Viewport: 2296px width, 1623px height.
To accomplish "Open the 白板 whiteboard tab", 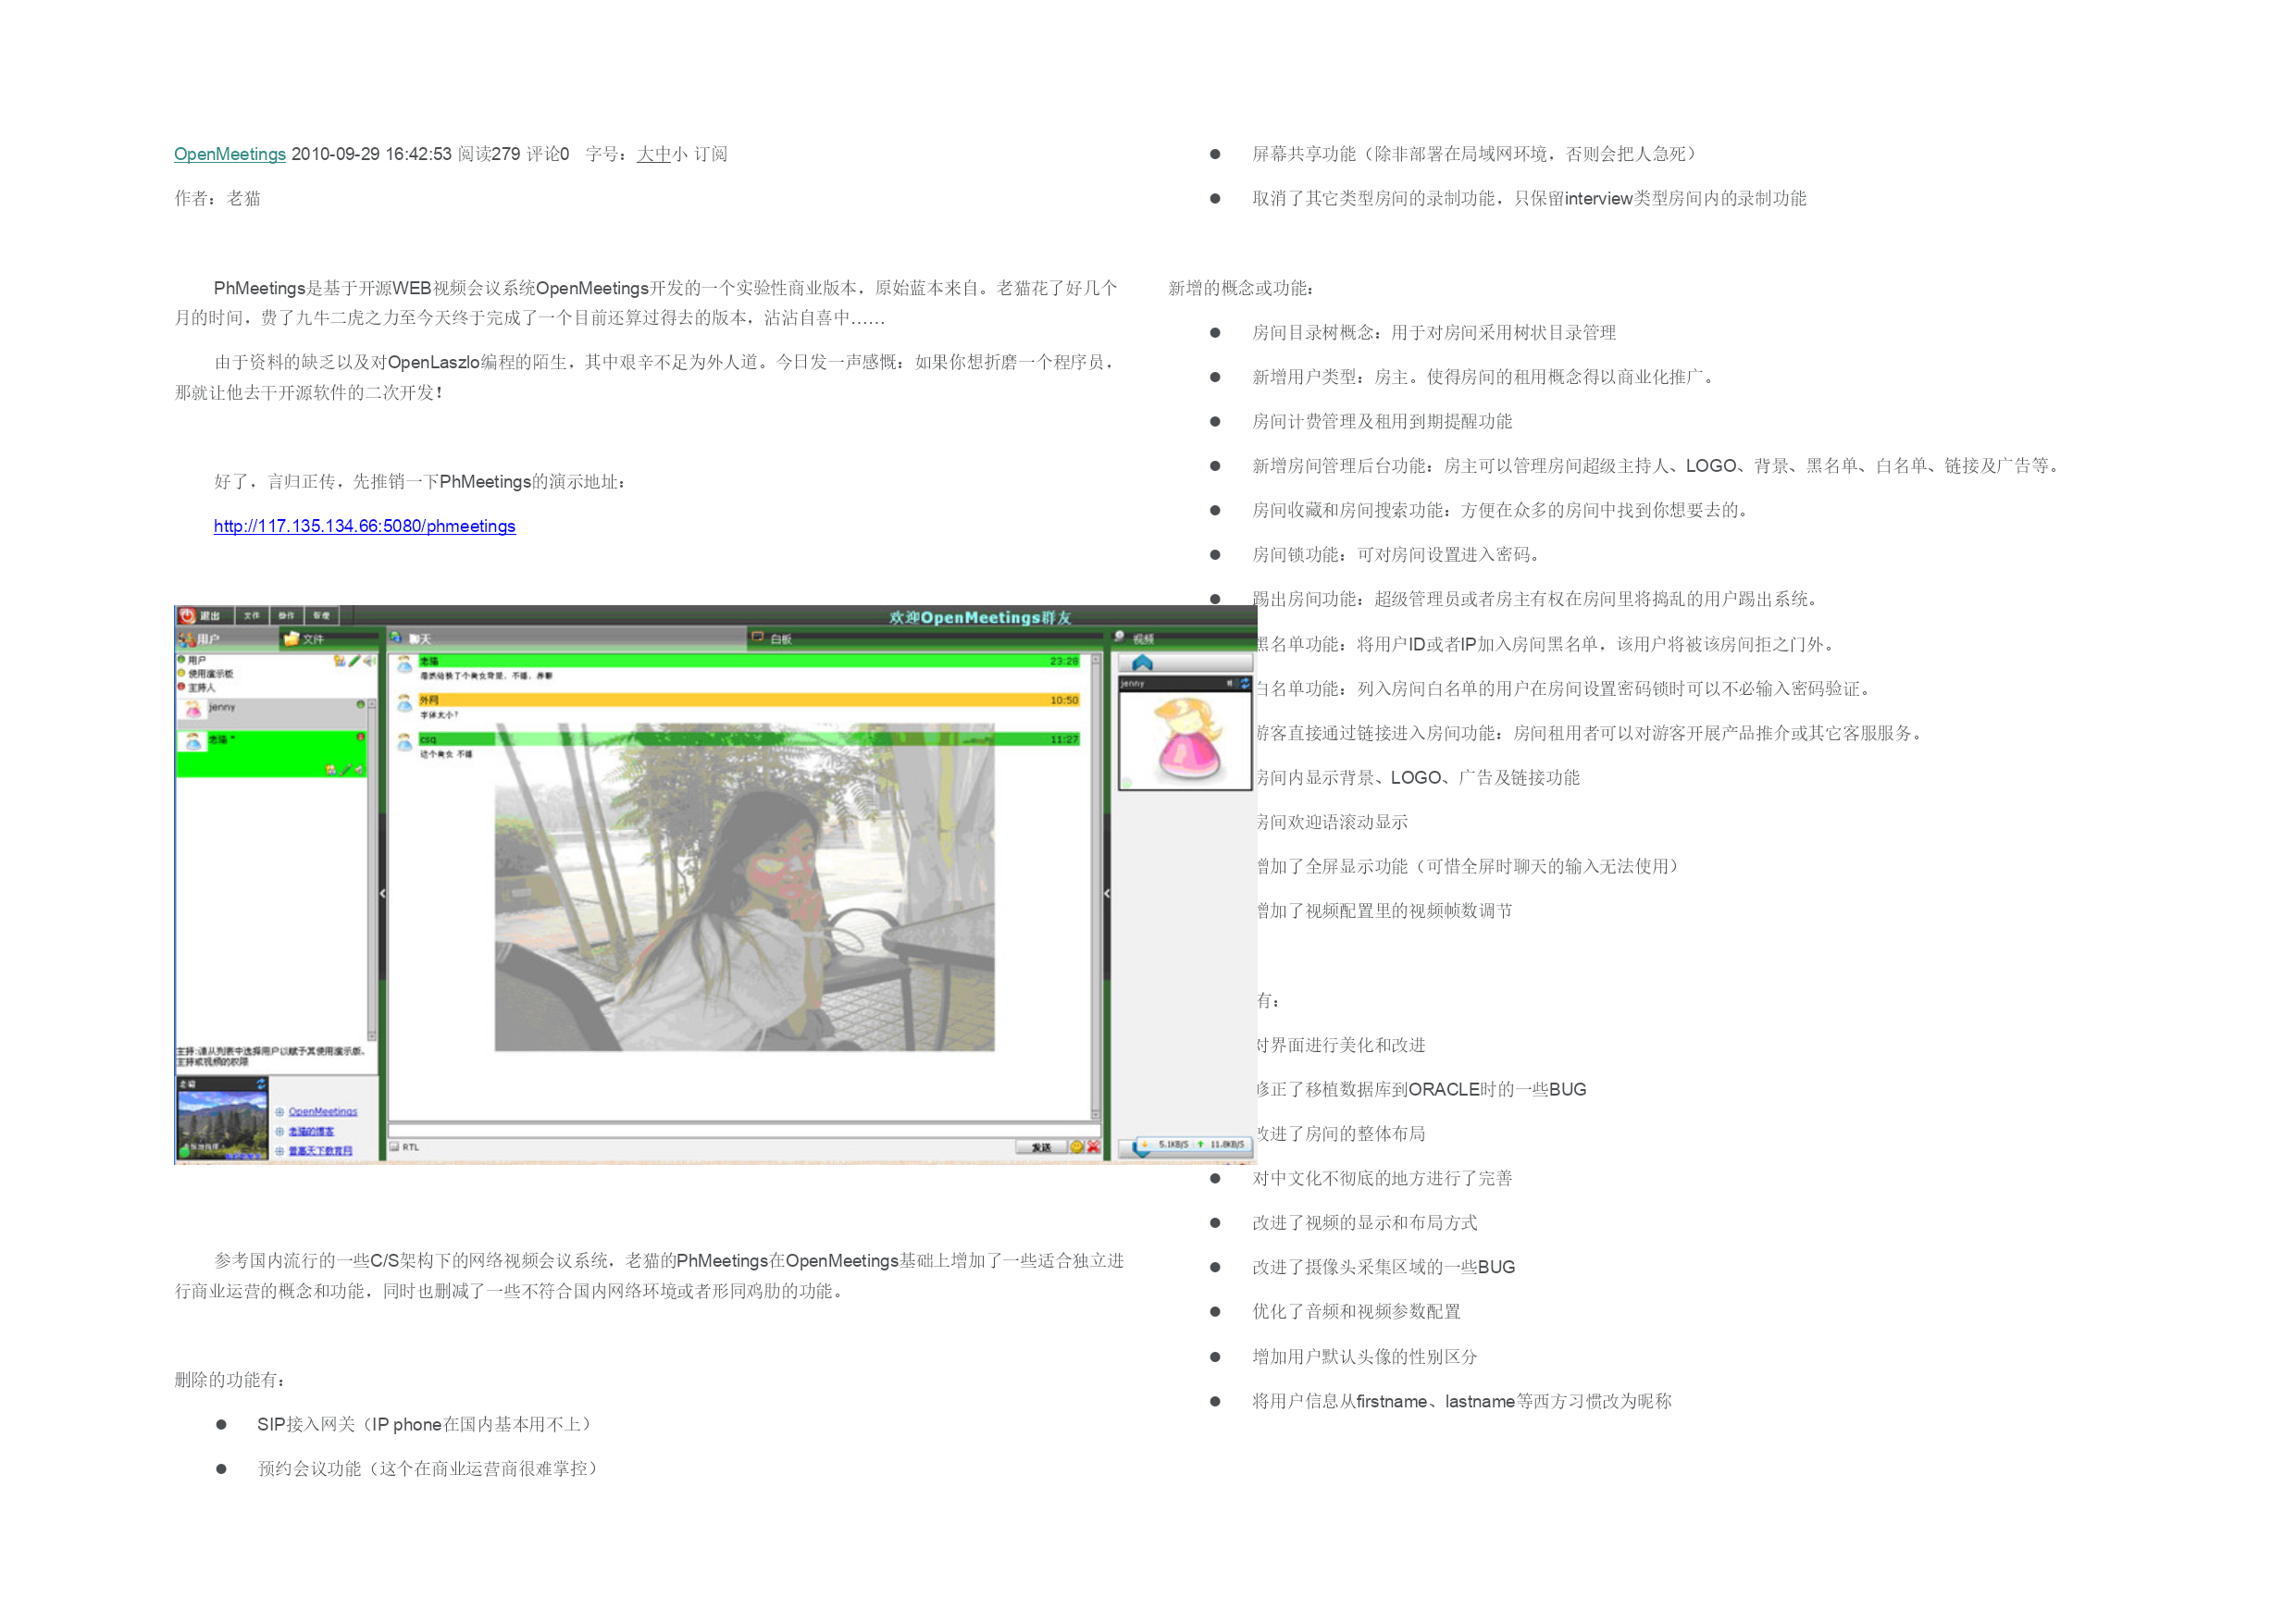I will click(x=924, y=639).
